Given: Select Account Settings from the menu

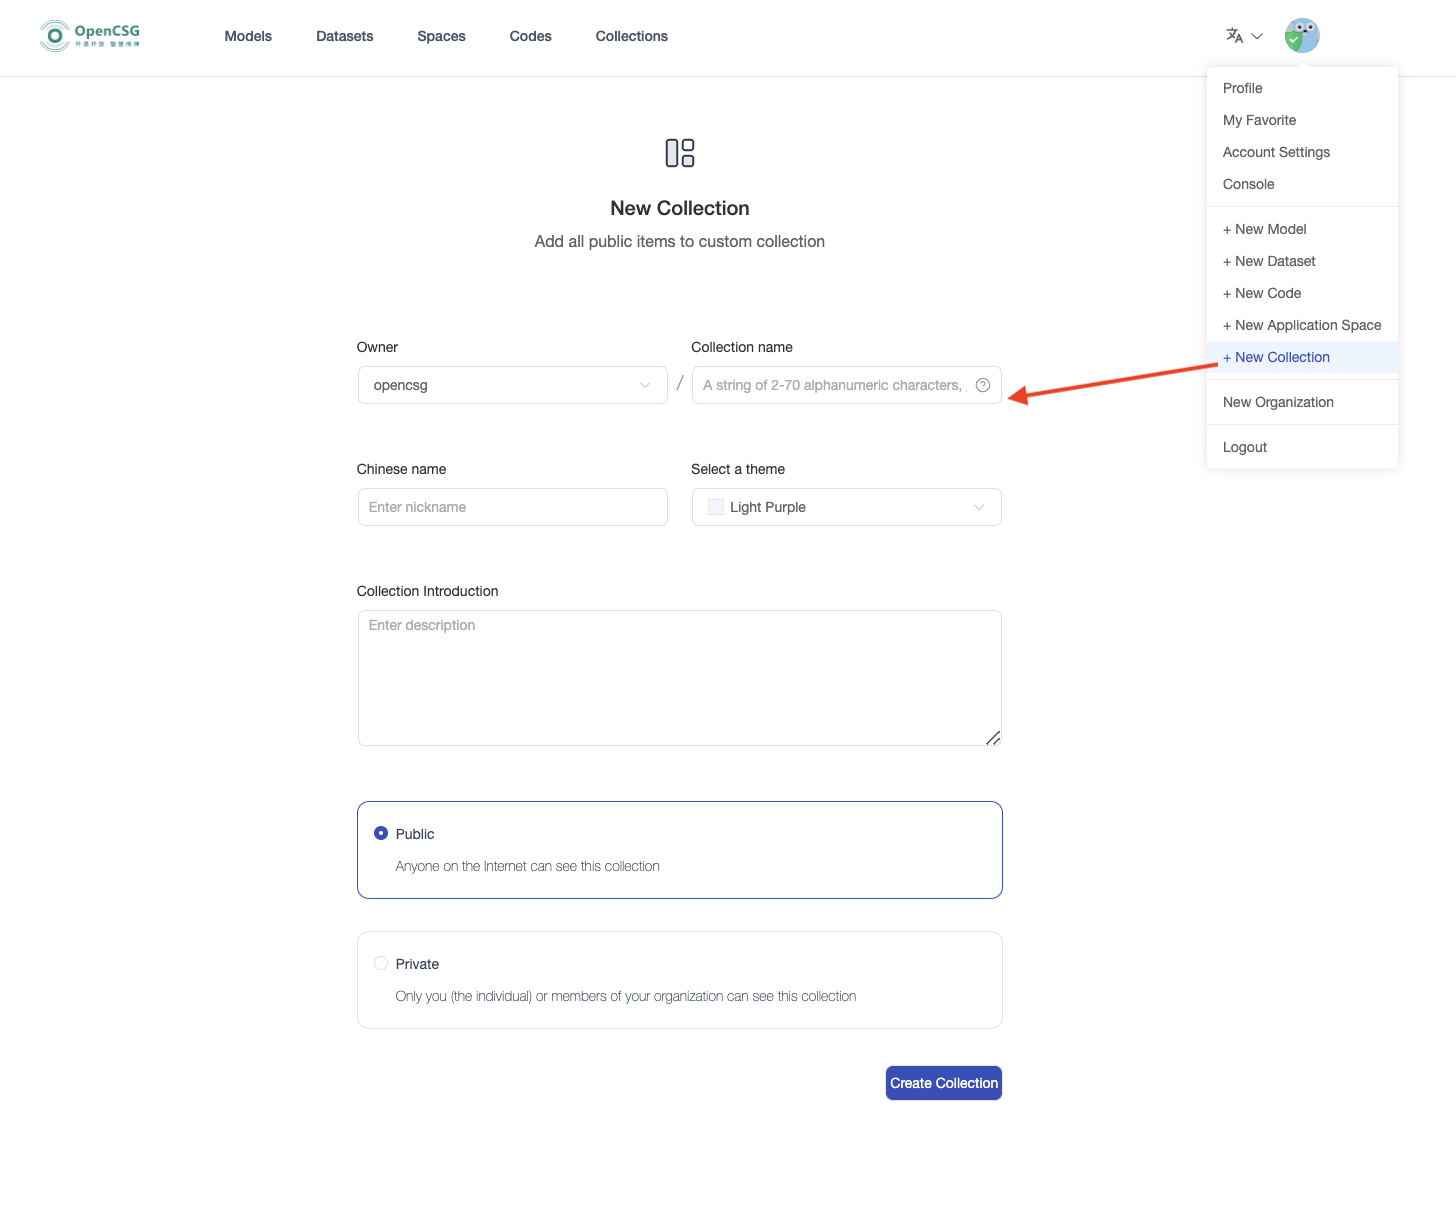Looking at the screenshot, I should (1276, 152).
